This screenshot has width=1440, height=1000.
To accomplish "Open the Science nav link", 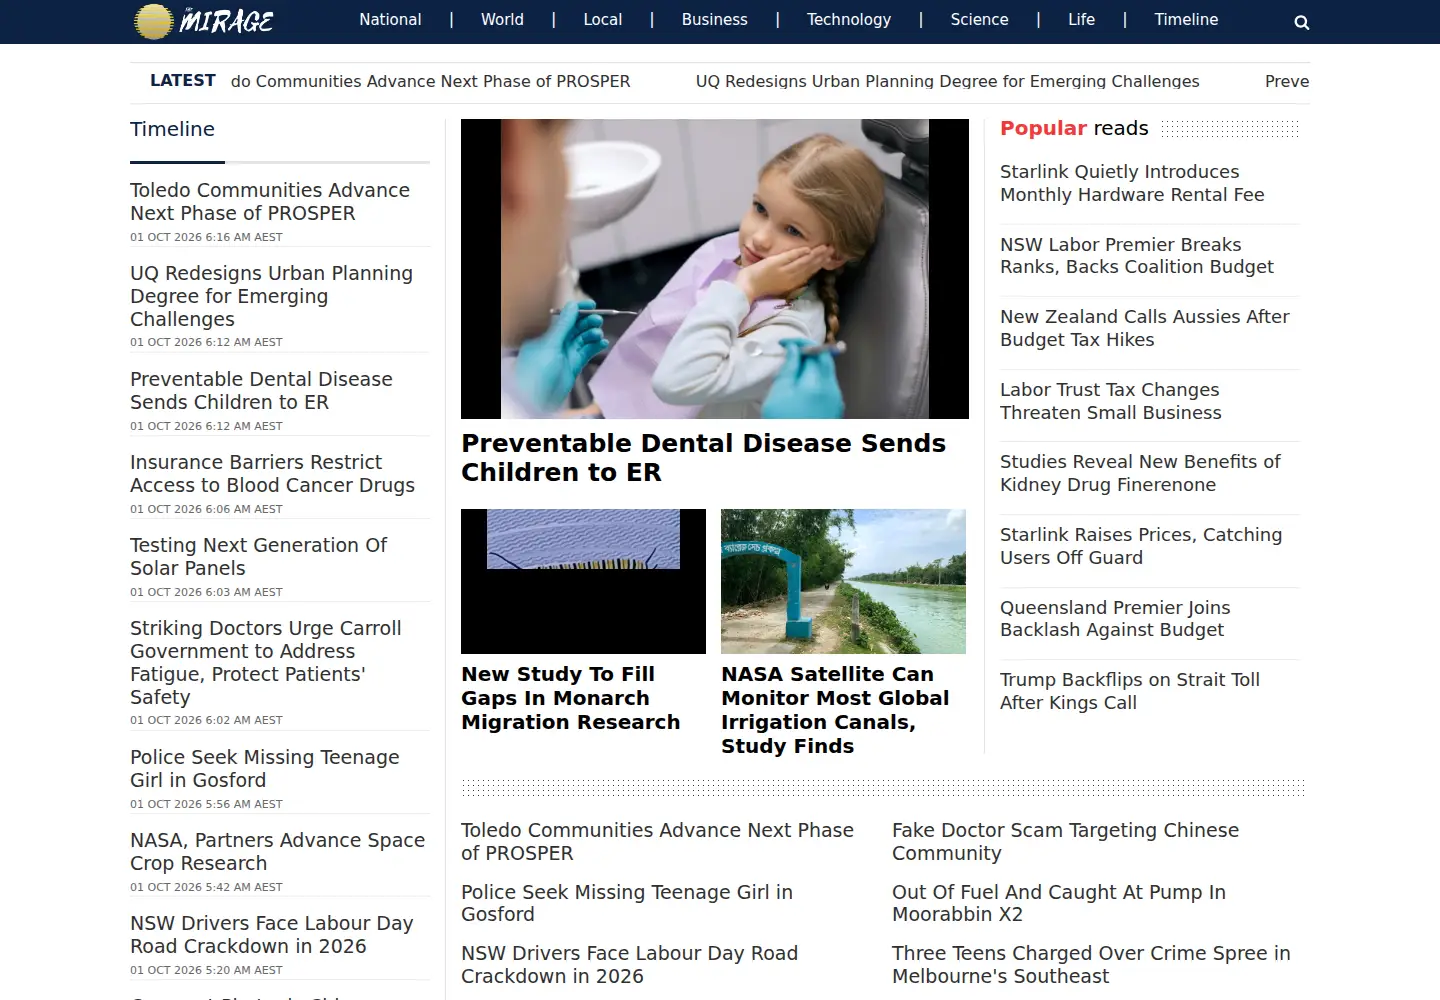I will (x=979, y=19).
